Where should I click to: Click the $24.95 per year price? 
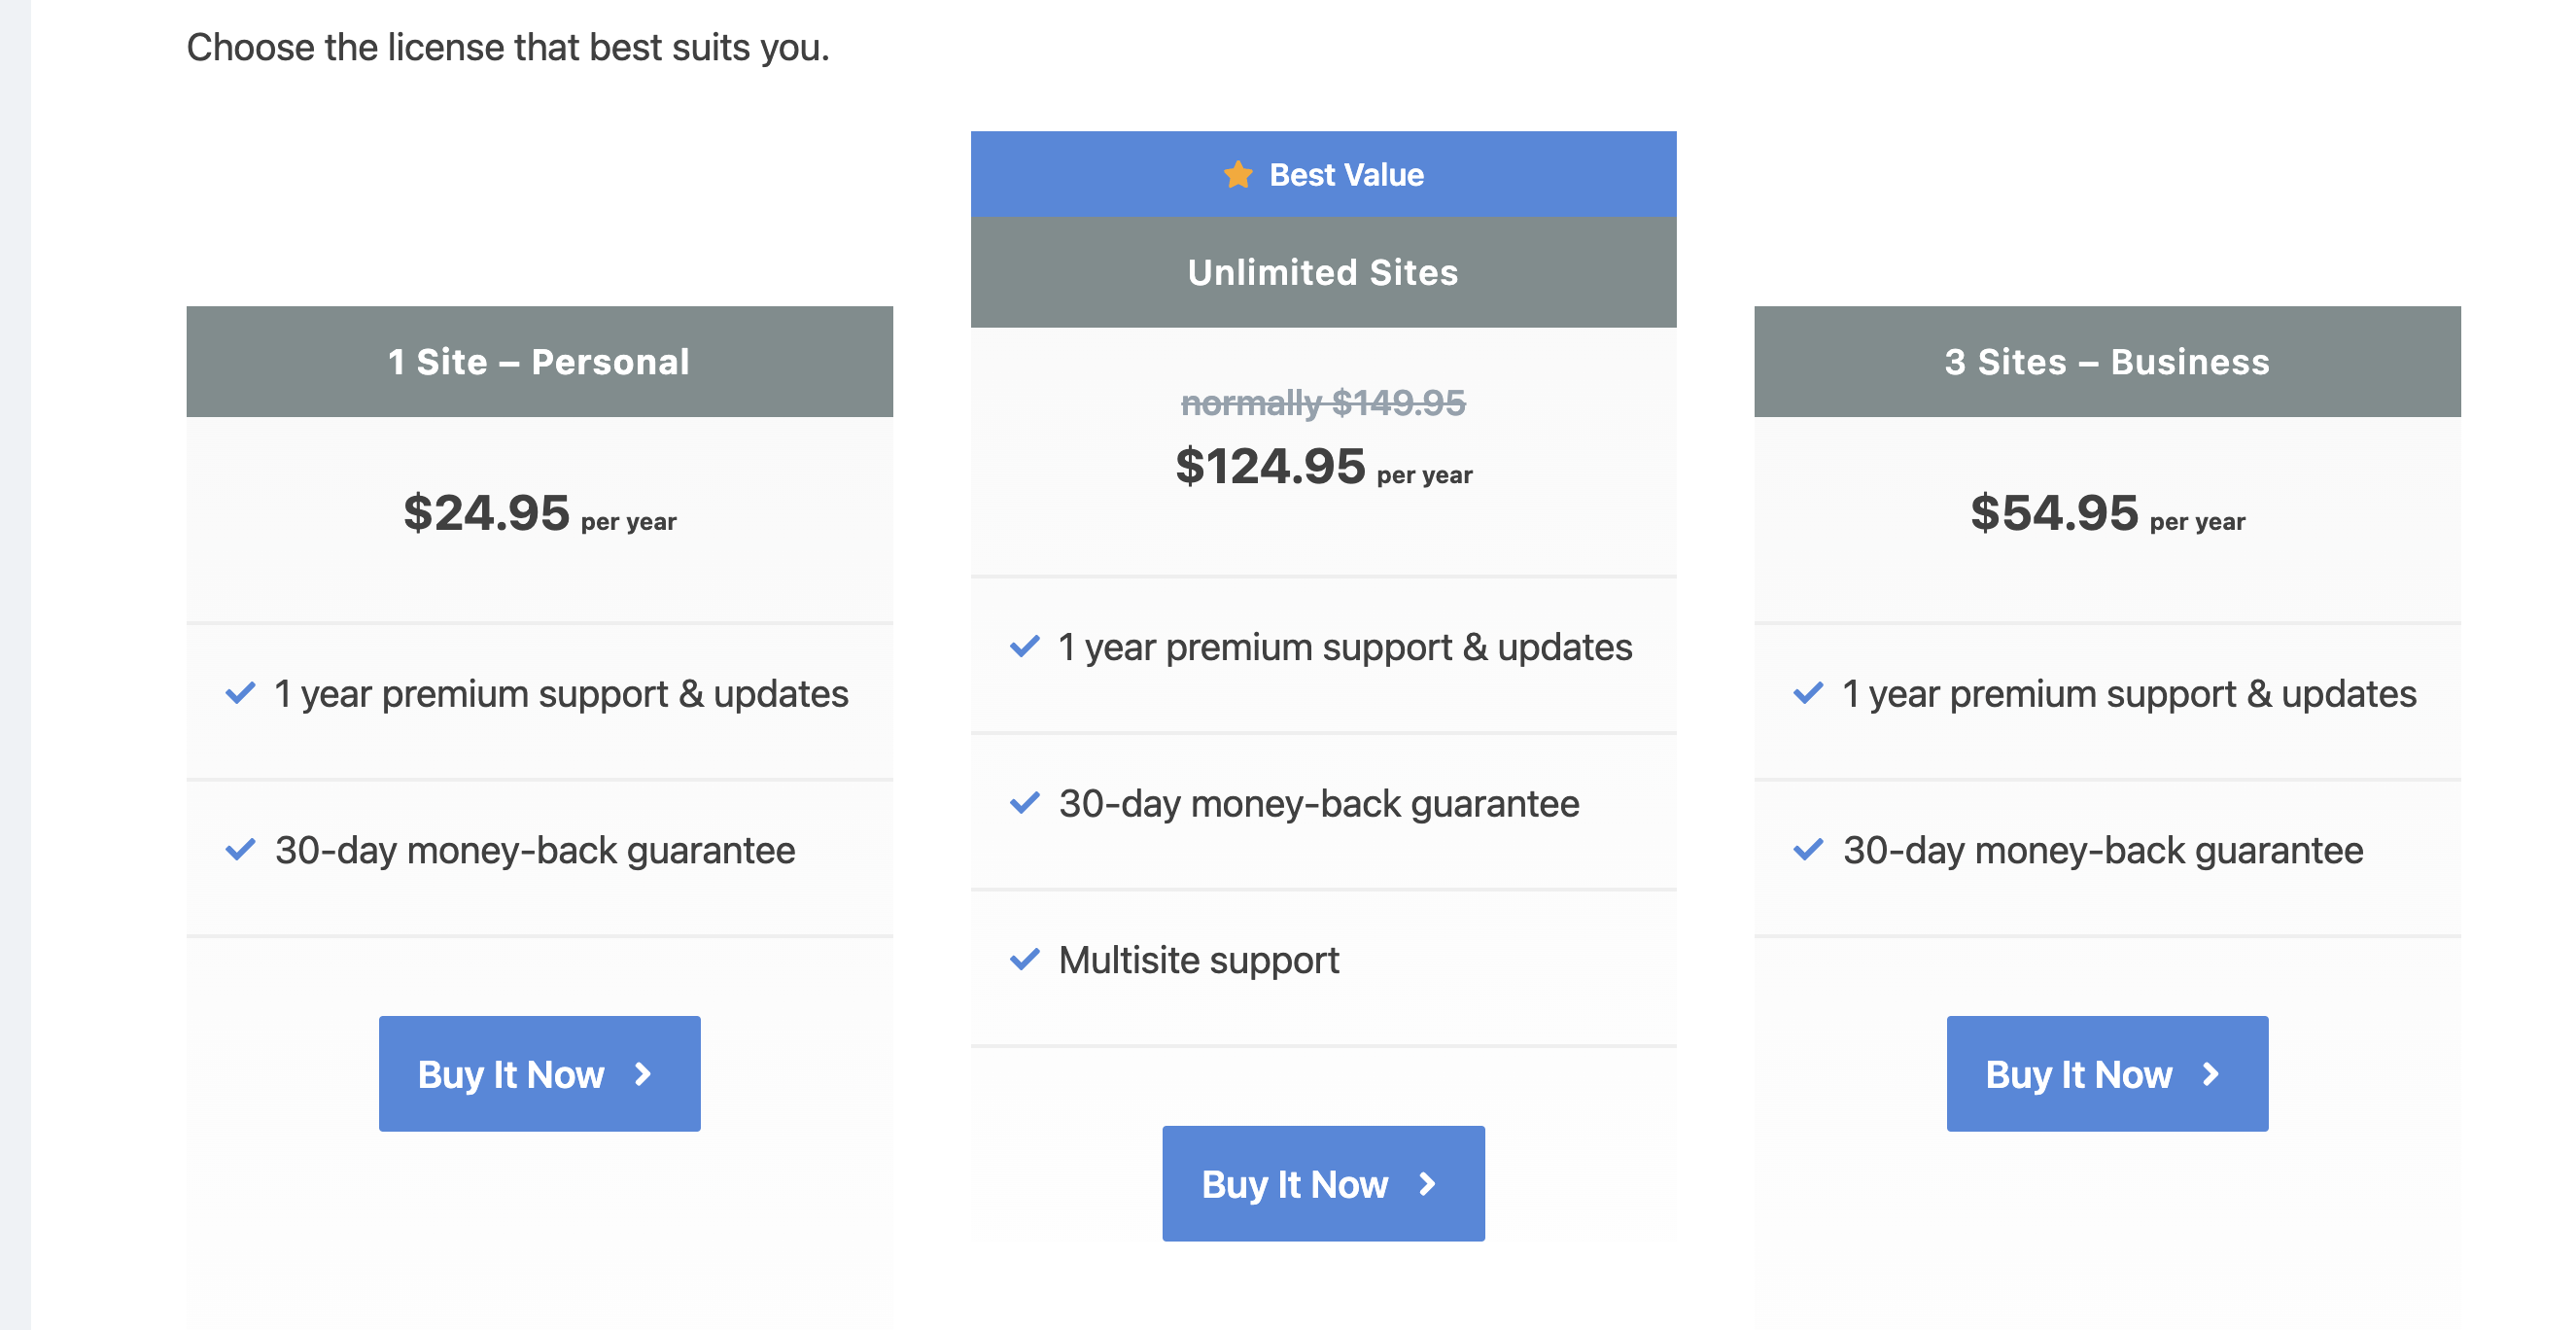540,514
